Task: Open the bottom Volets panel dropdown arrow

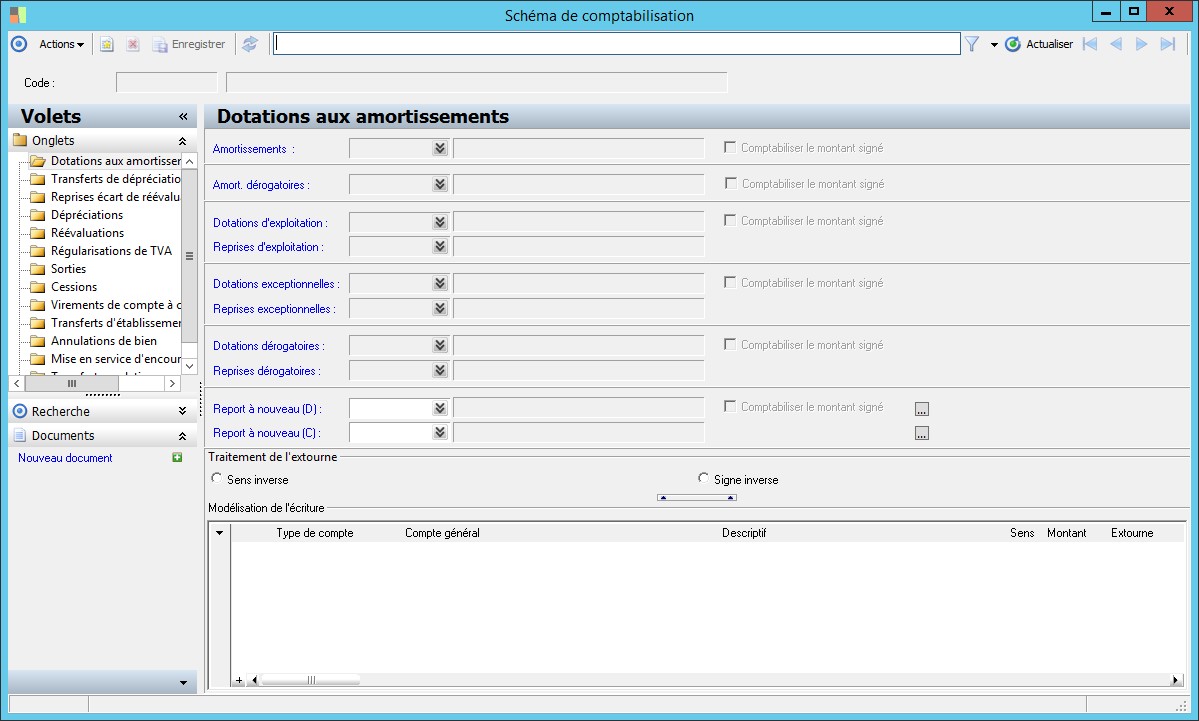Action: (x=184, y=683)
